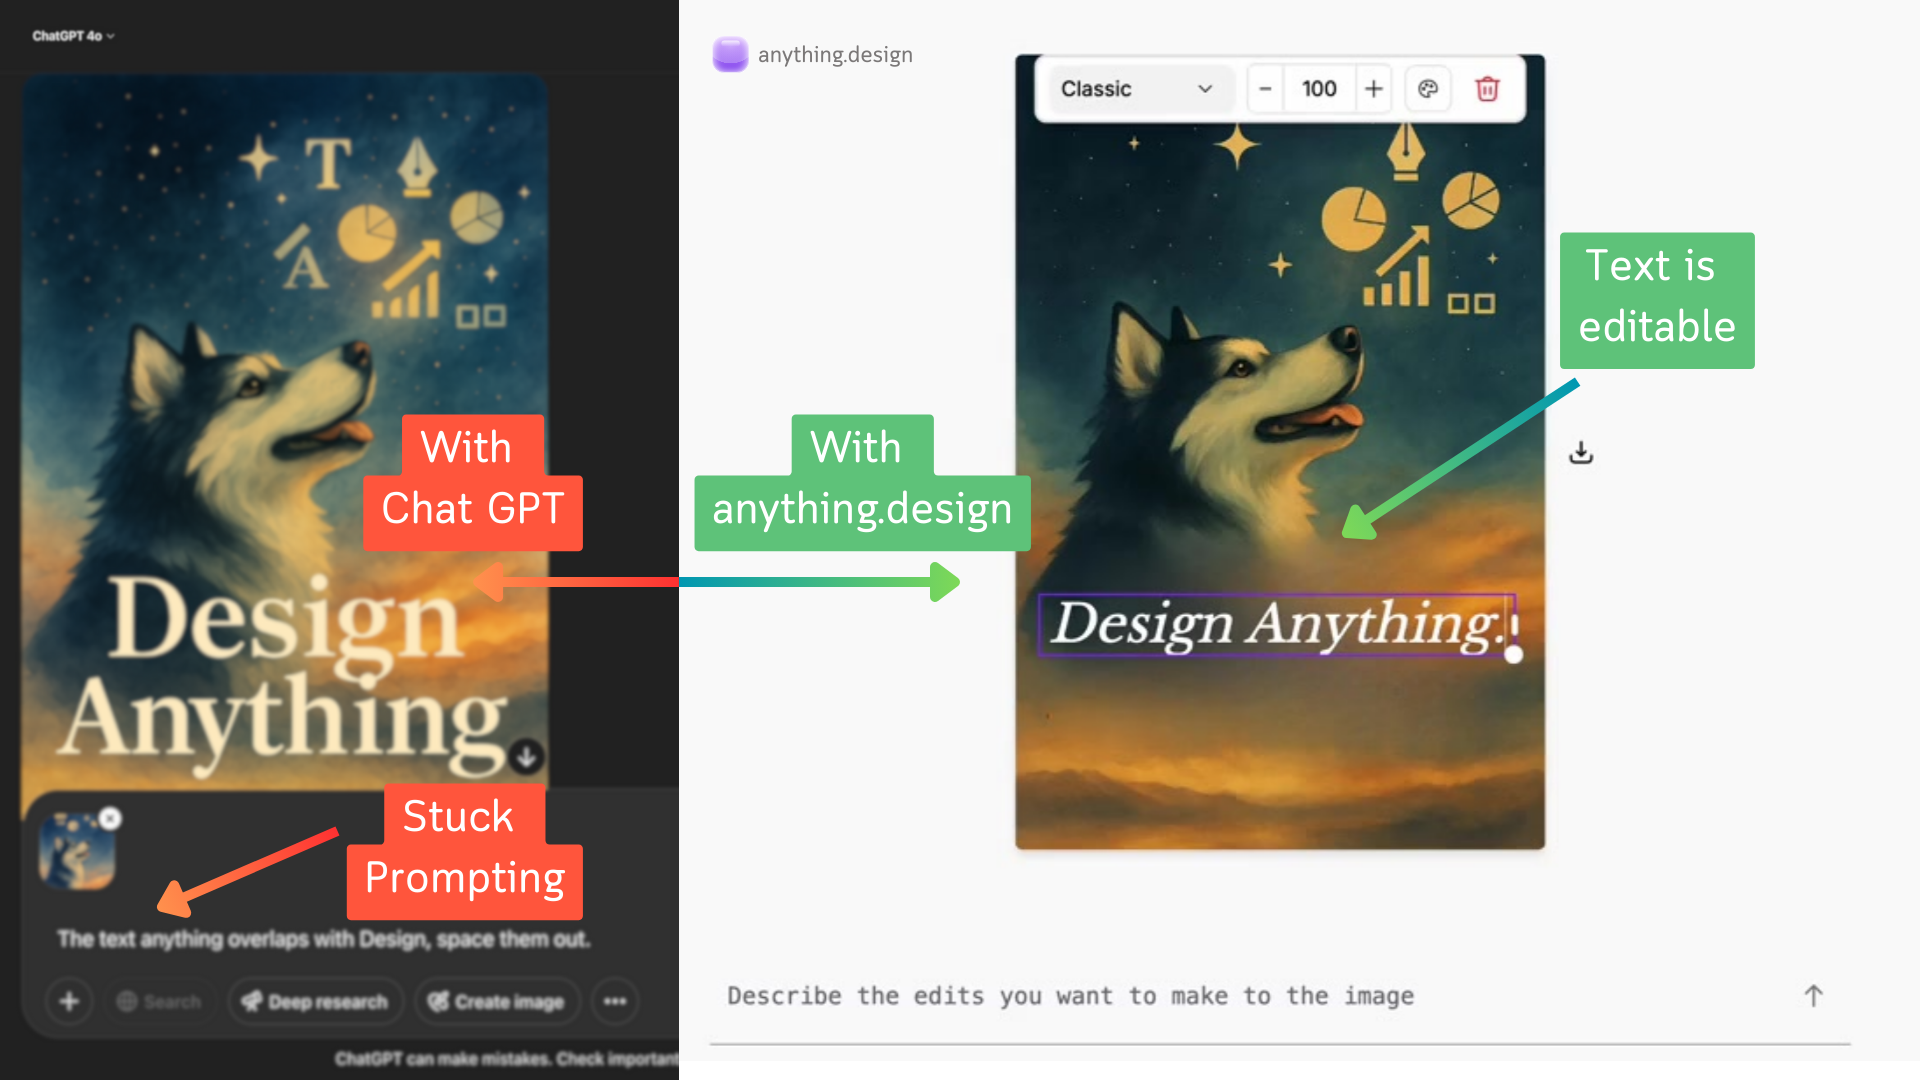Download the anything.design image

[1581, 453]
